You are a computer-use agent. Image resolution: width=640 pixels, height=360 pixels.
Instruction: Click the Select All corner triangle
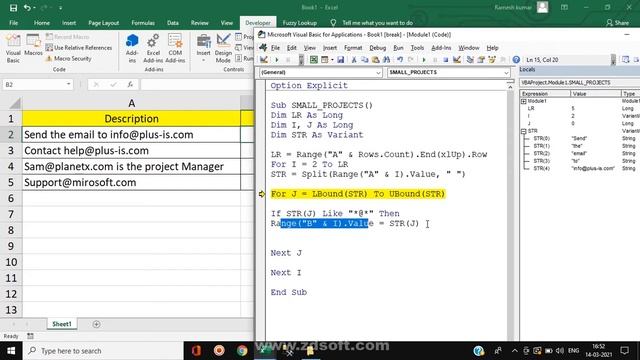[14, 103]
